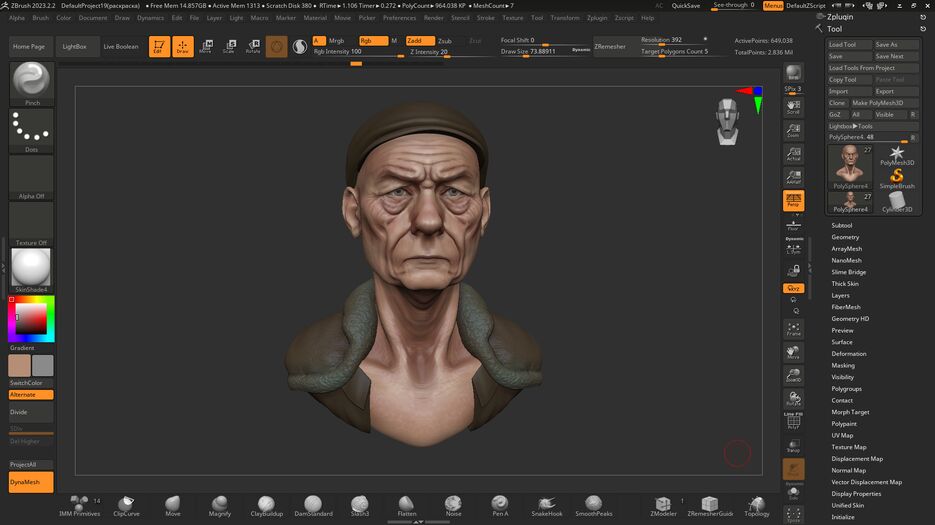935x525 pixels.
Task: Open the Render menu
Action: (x=434, y=18)
